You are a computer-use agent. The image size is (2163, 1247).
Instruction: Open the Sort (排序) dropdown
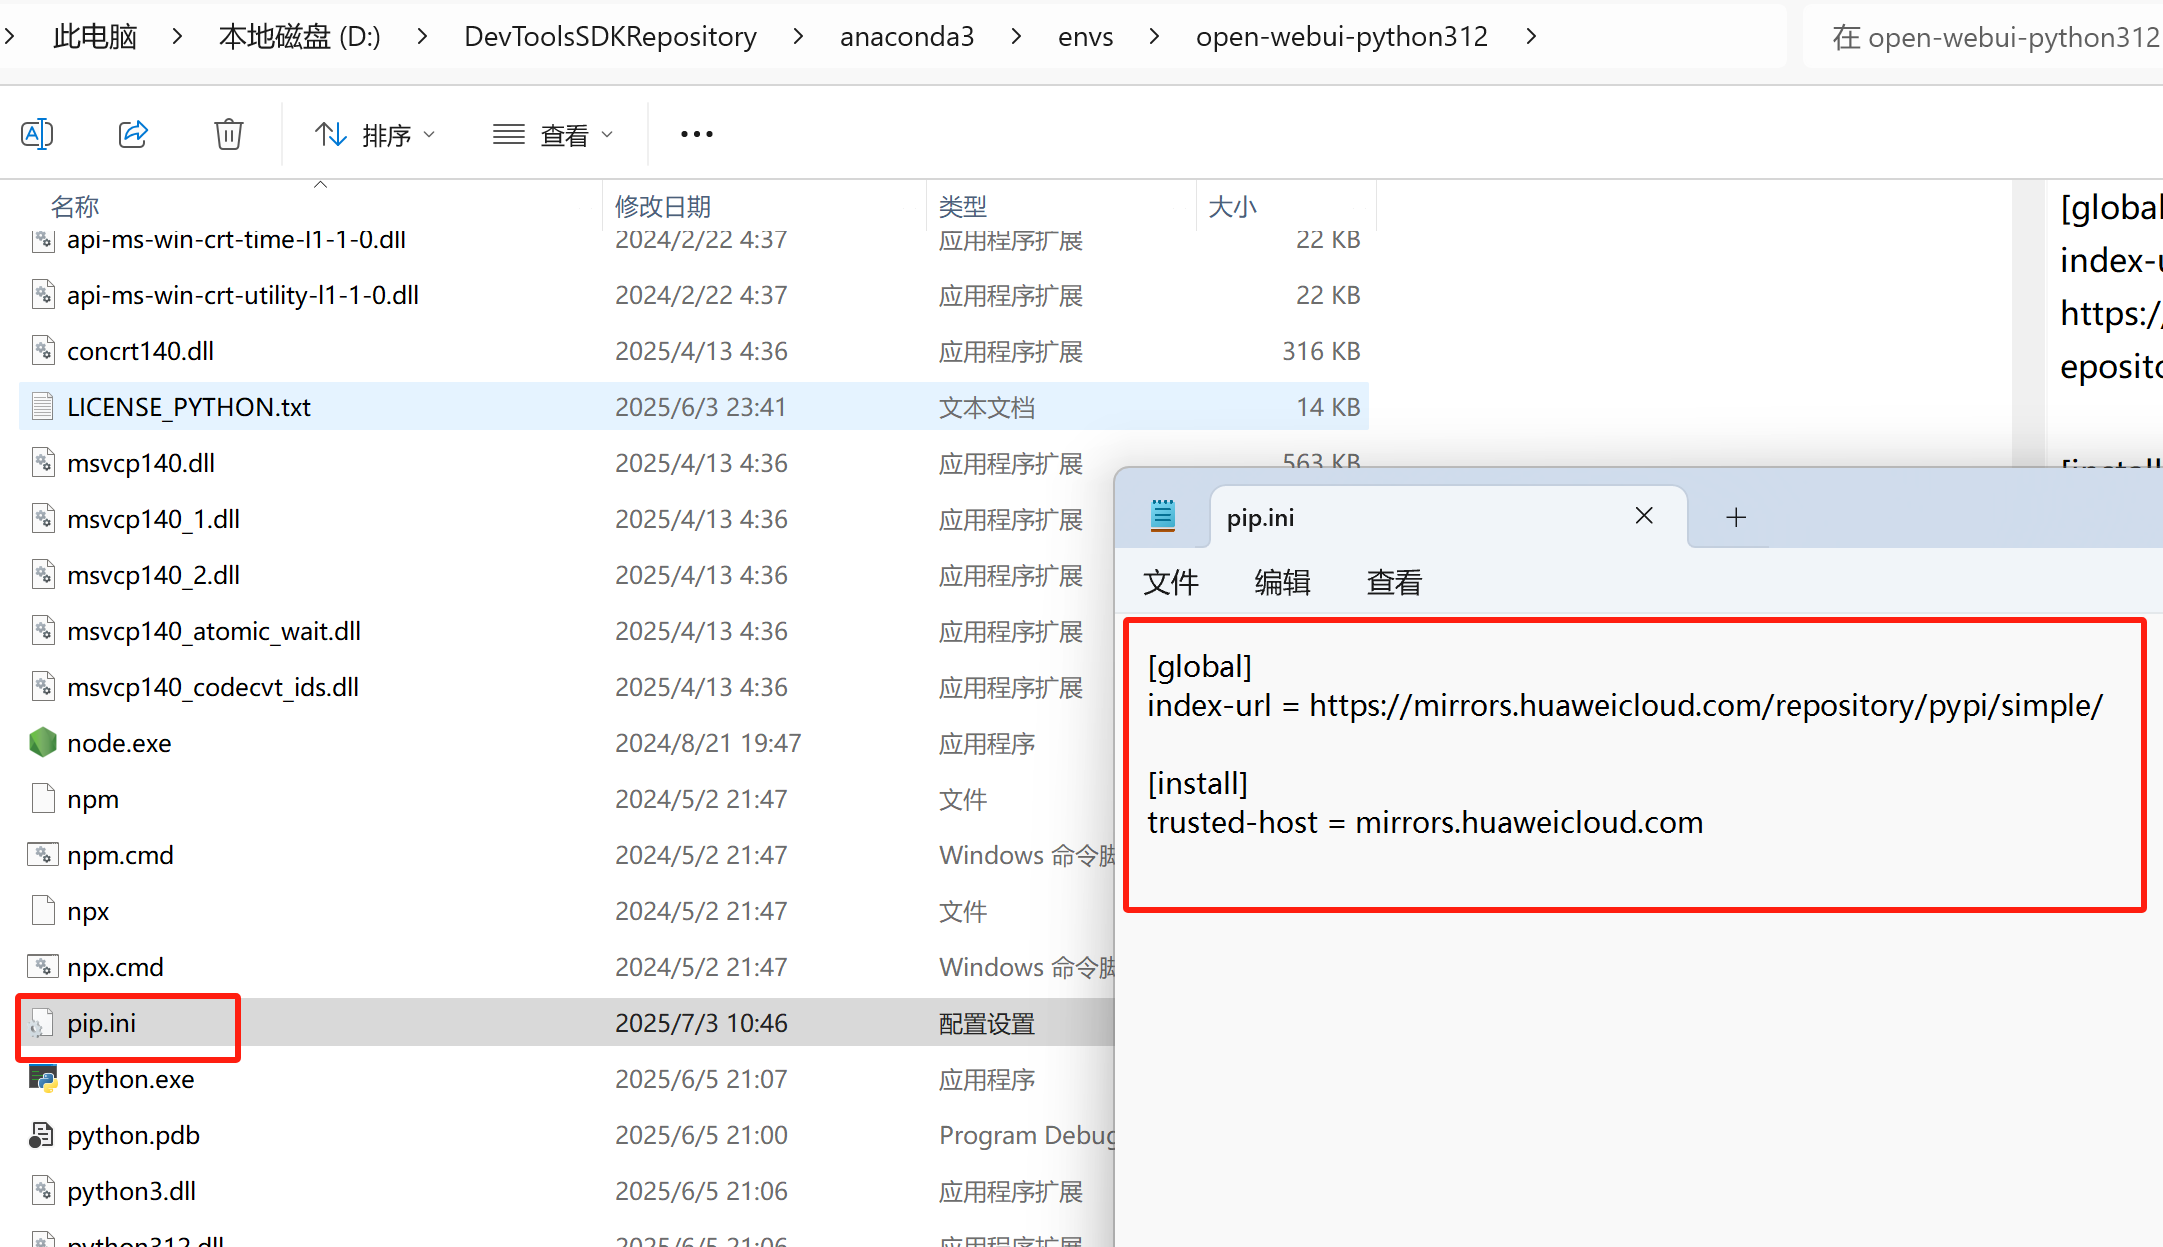pyautogui.click(x=375, y=134)
